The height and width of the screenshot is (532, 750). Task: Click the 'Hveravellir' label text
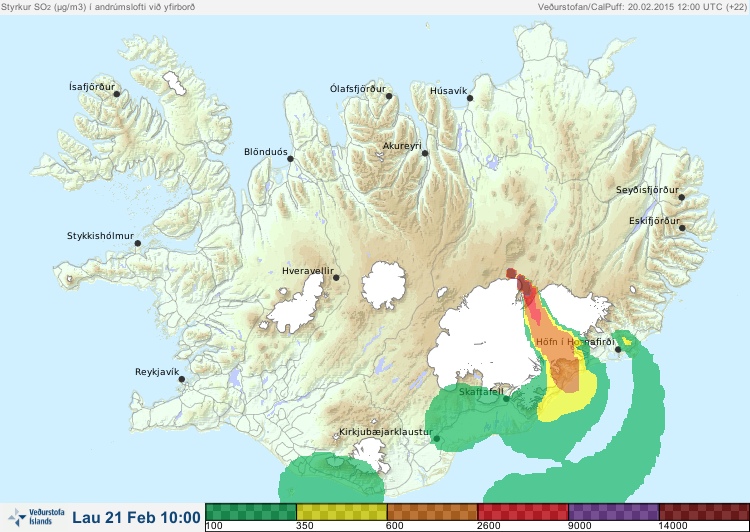pyautogui.click(x=308, y=271)
